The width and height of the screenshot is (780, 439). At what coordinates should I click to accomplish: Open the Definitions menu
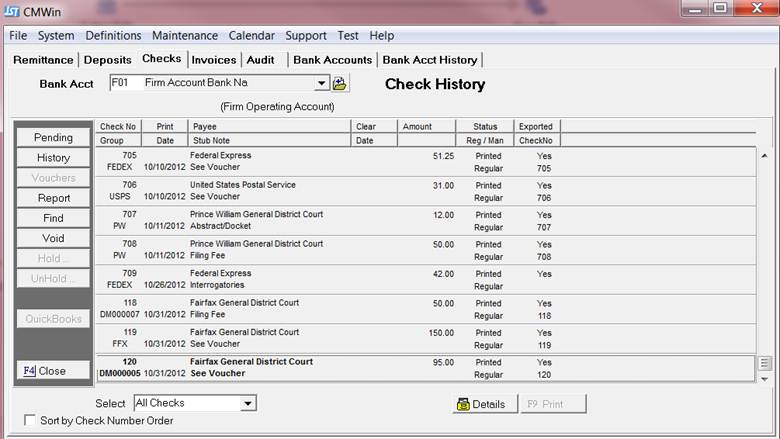click(x=113, y=35)
